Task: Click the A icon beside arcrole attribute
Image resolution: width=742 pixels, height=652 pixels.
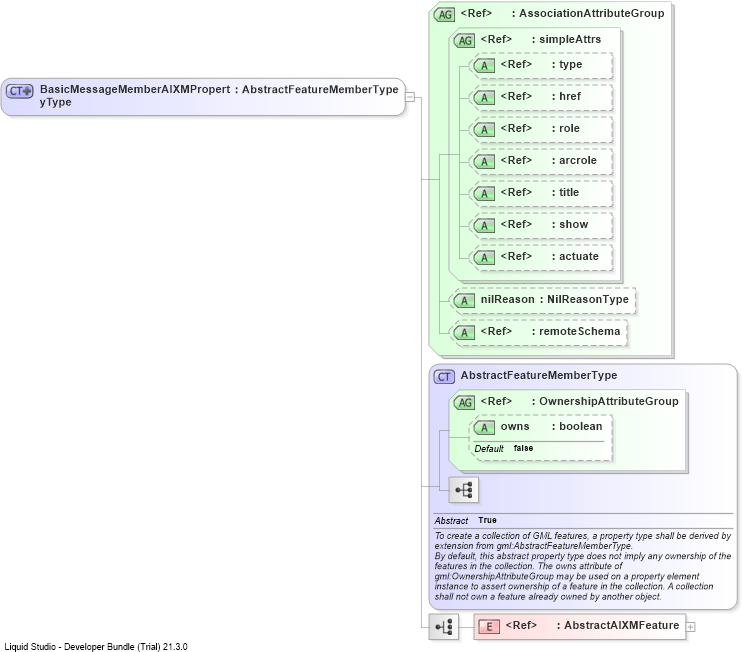Action: [x=484, y=162]
